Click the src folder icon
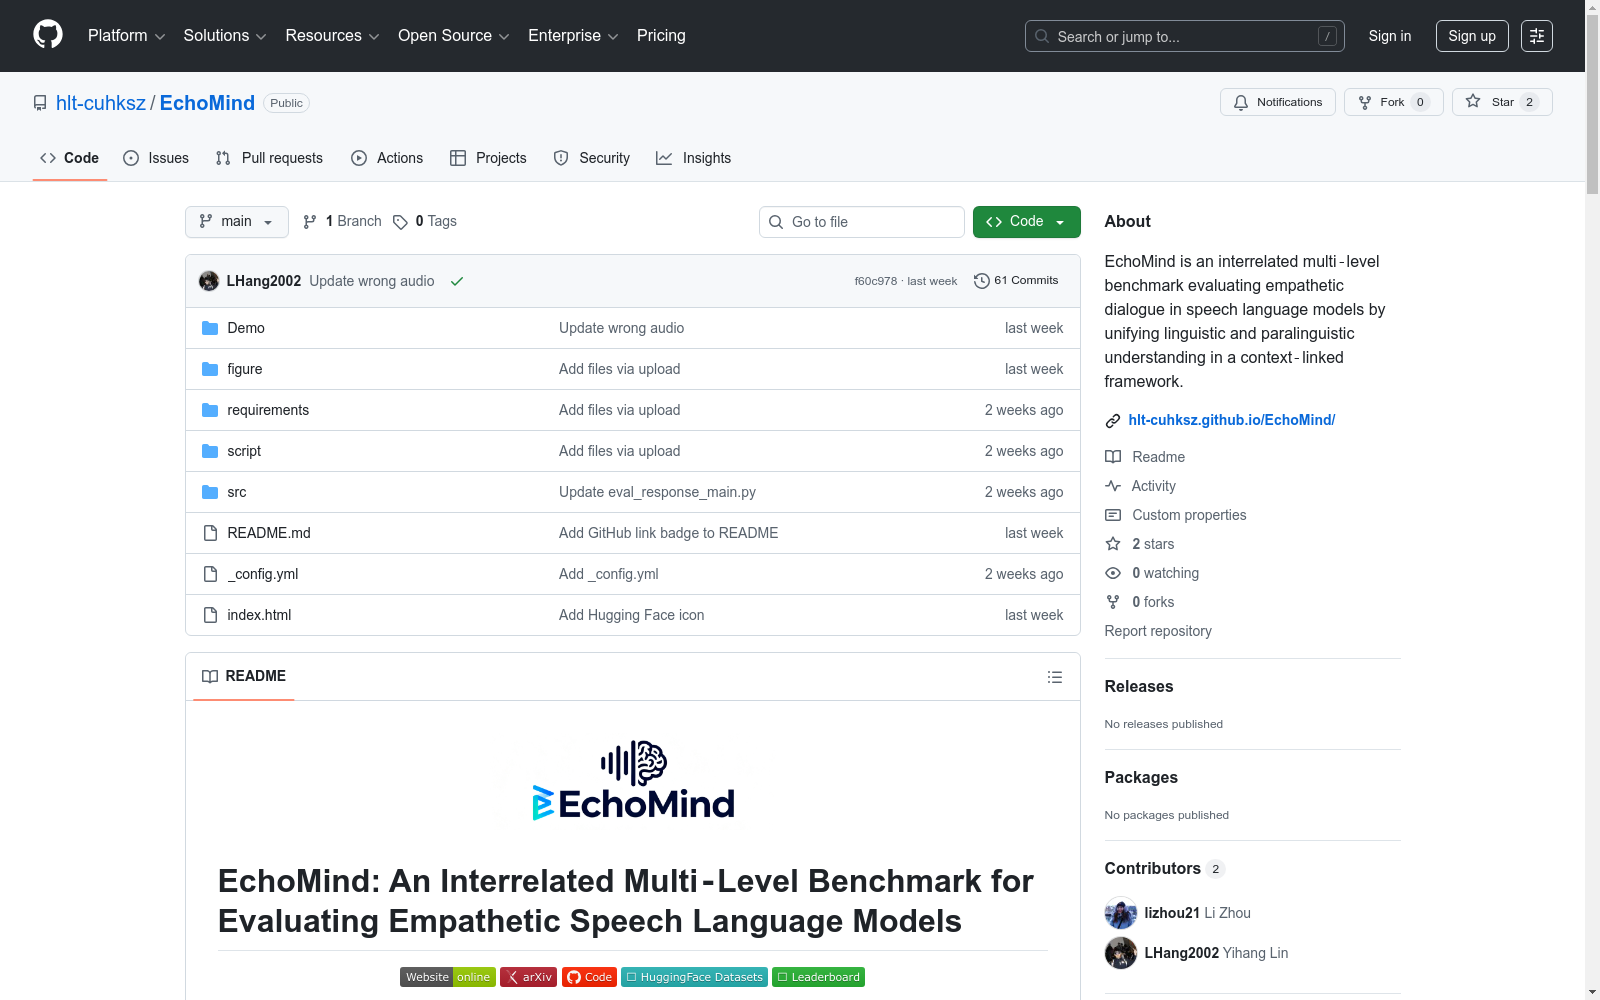This screenshot has width=1600, height=1000. tap(210, 492)
